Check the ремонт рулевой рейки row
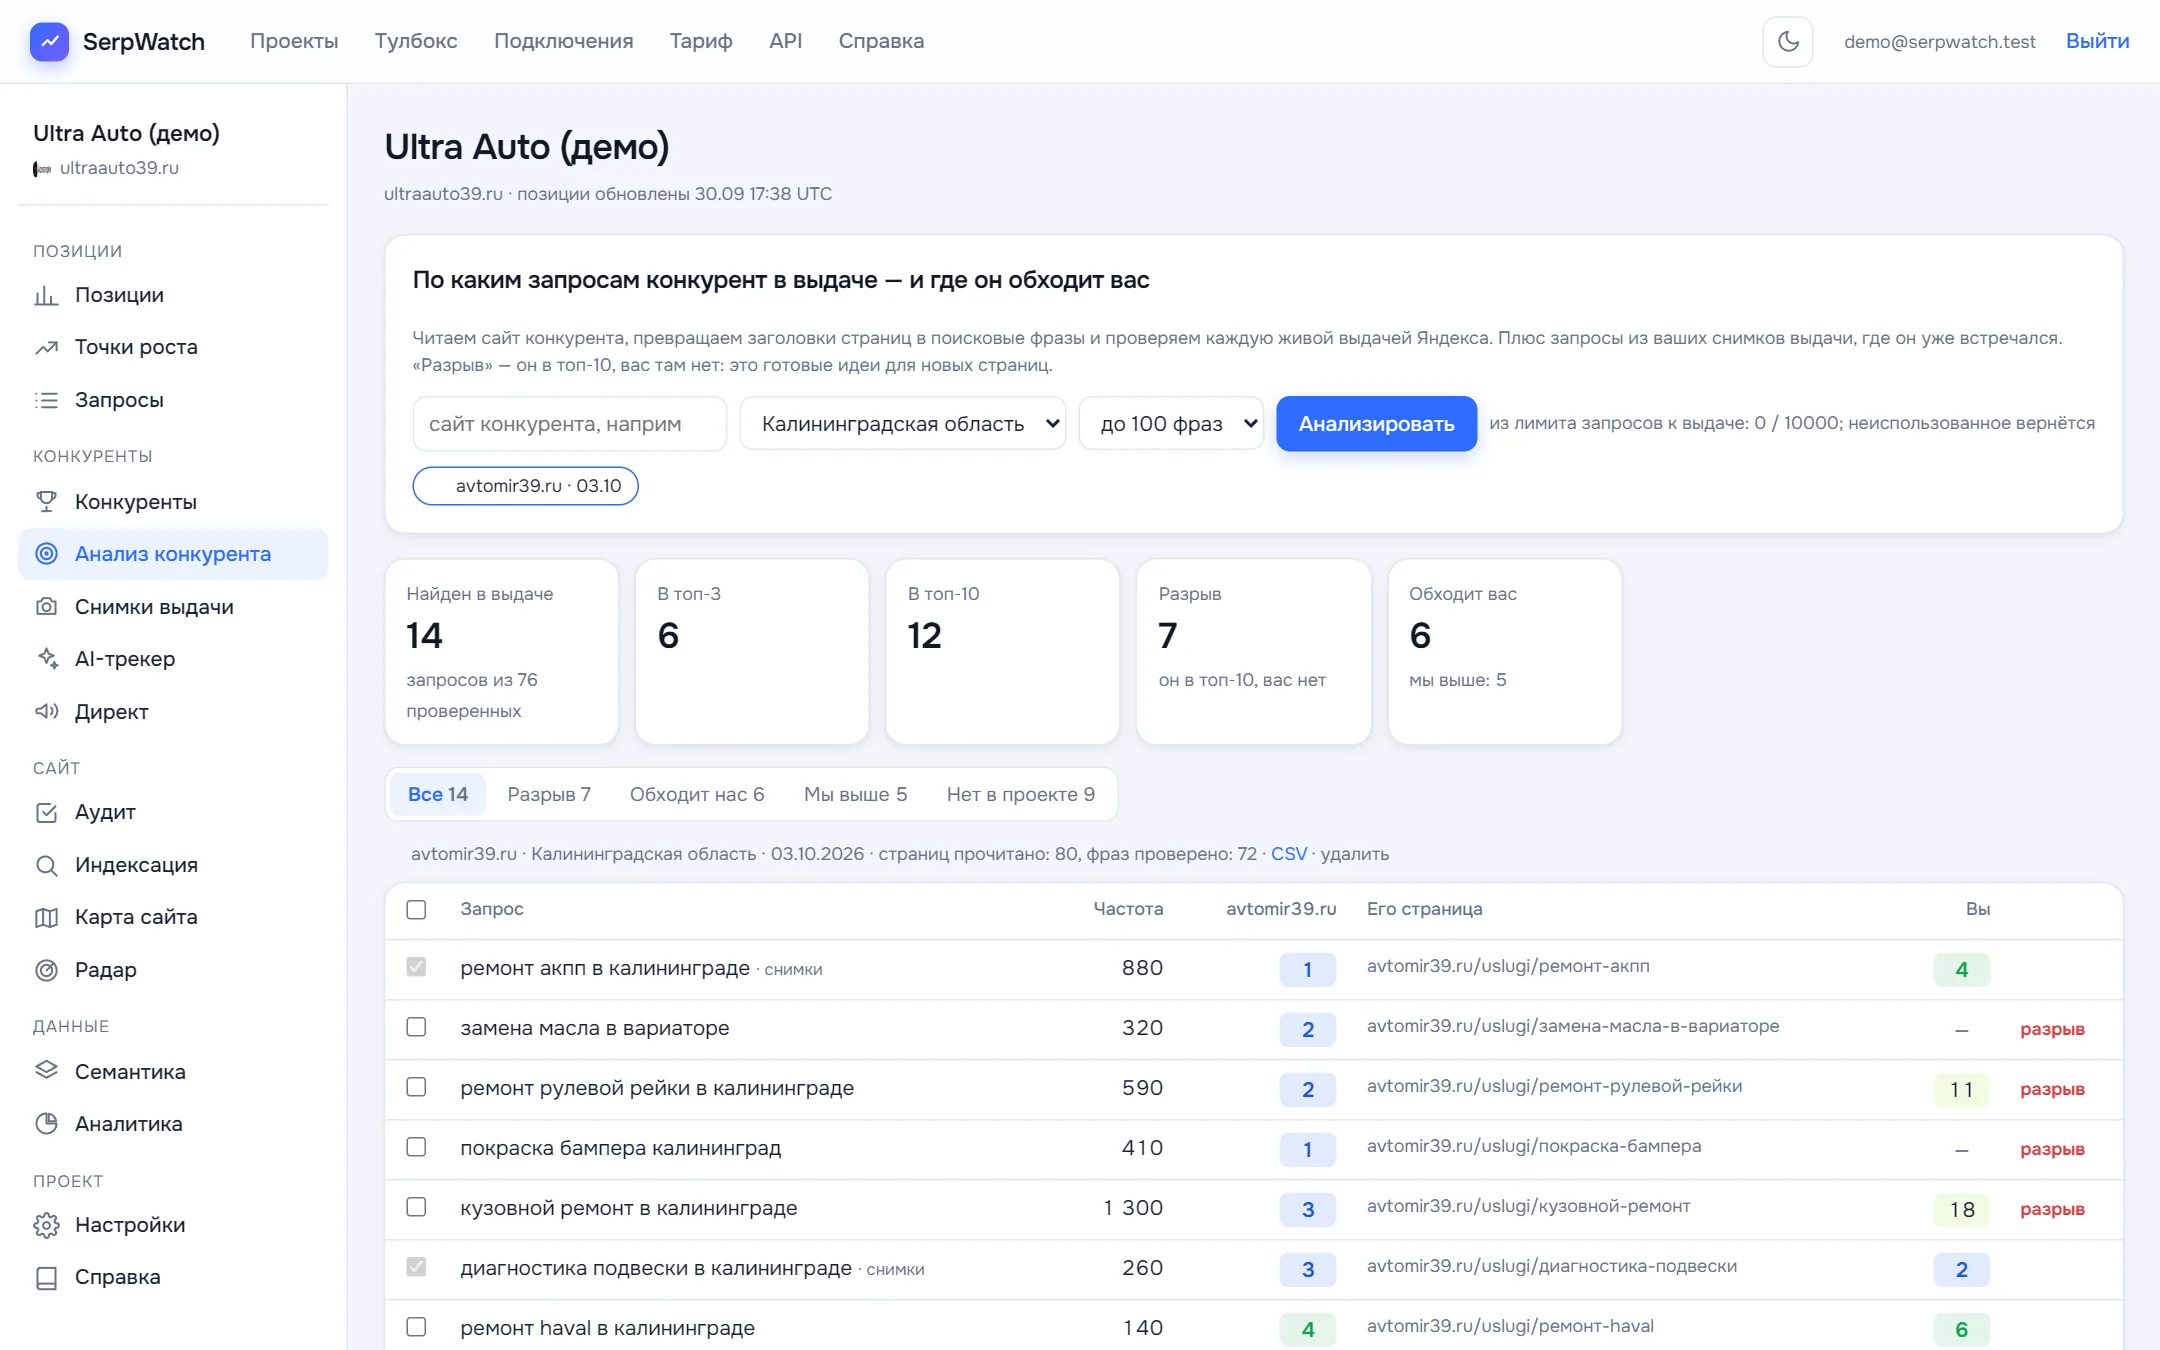The image size is (2160, 1350). click(x=416, y=1087)
